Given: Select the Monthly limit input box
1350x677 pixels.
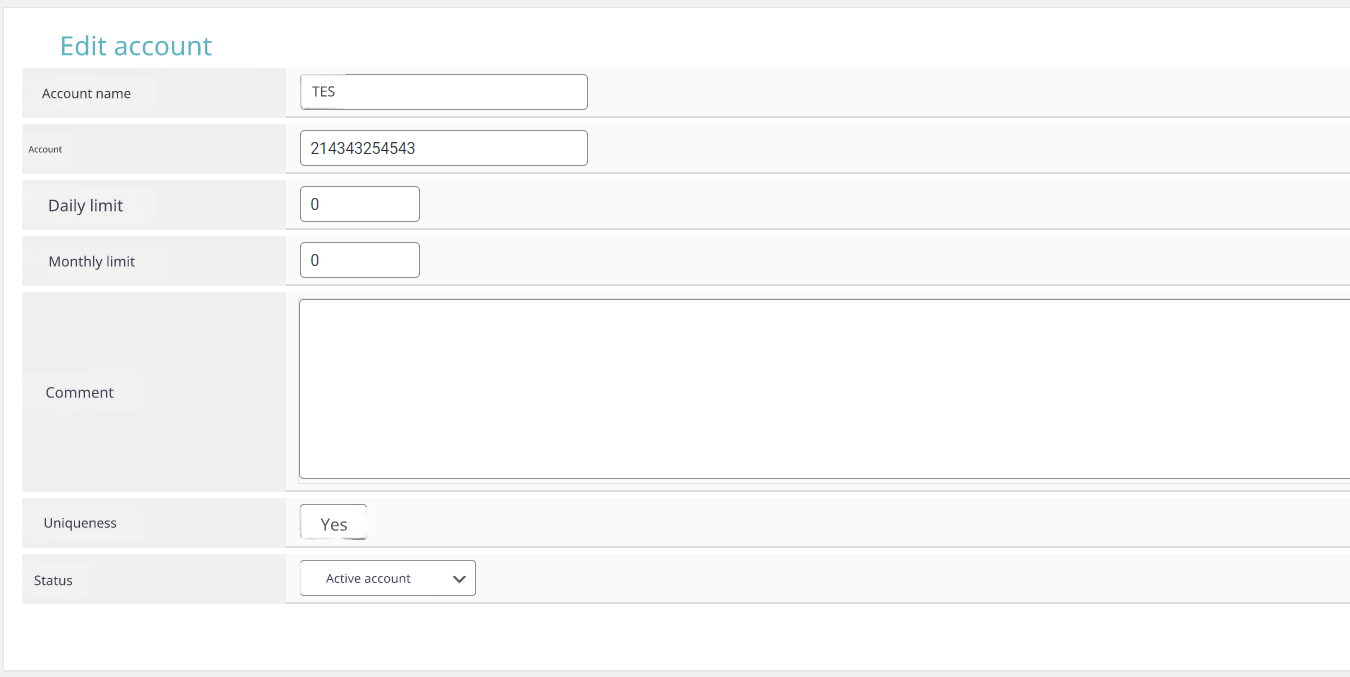Looking at the screenshot, I should click(x=360, y=260).
